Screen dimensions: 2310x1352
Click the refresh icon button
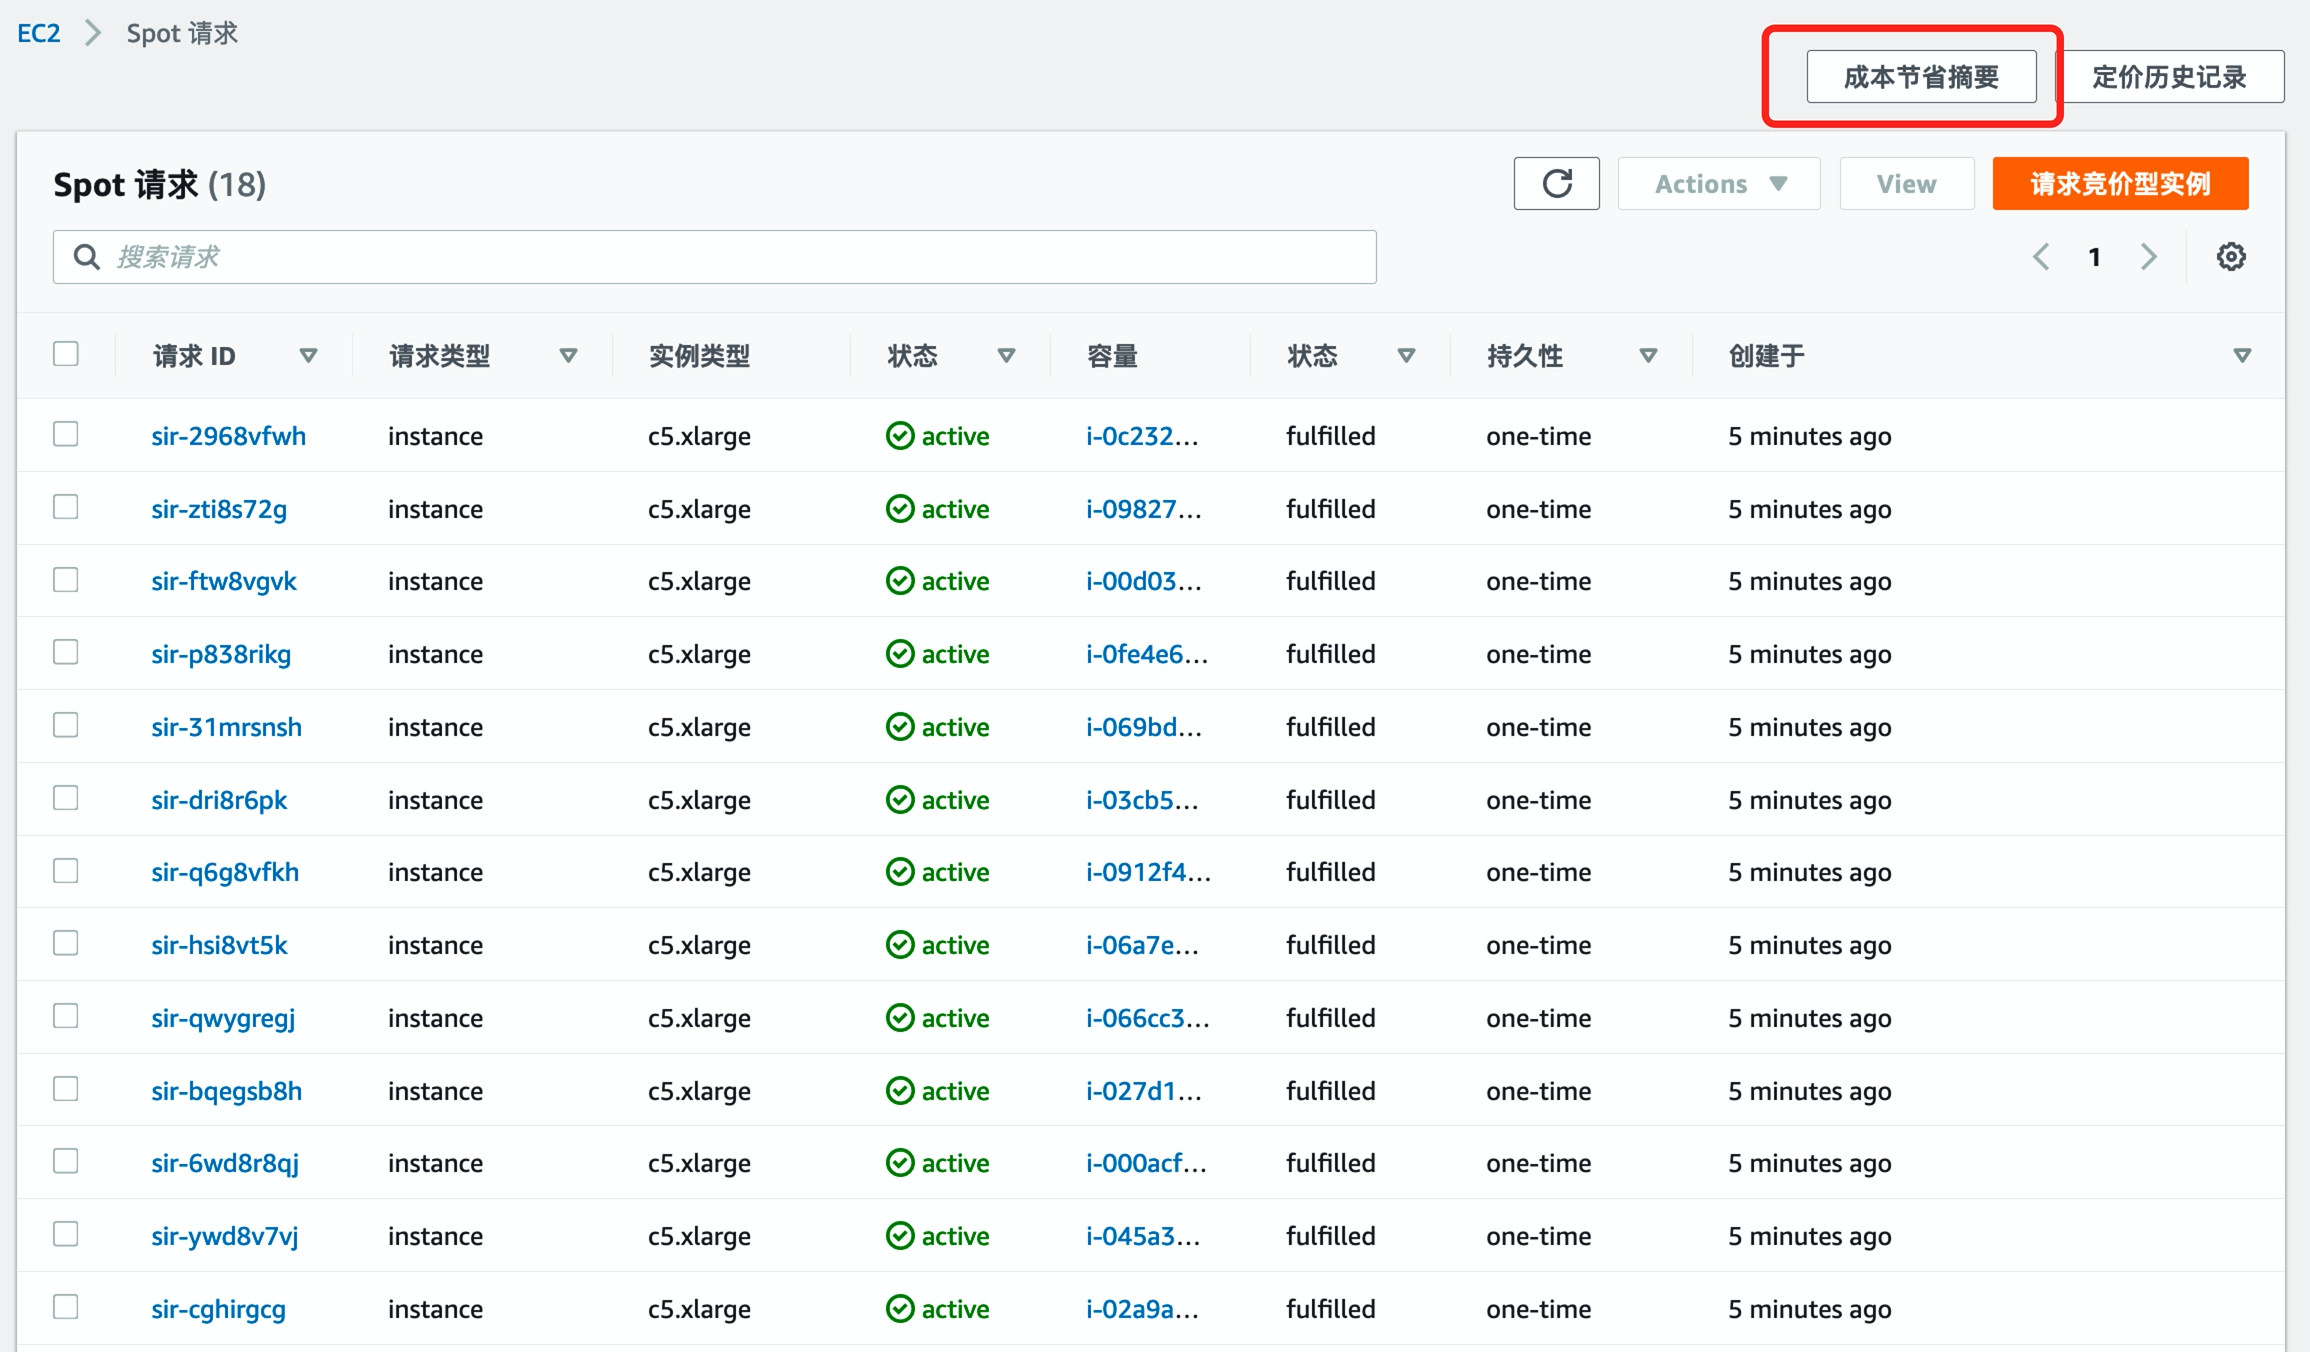click(x=1556, y=184)
